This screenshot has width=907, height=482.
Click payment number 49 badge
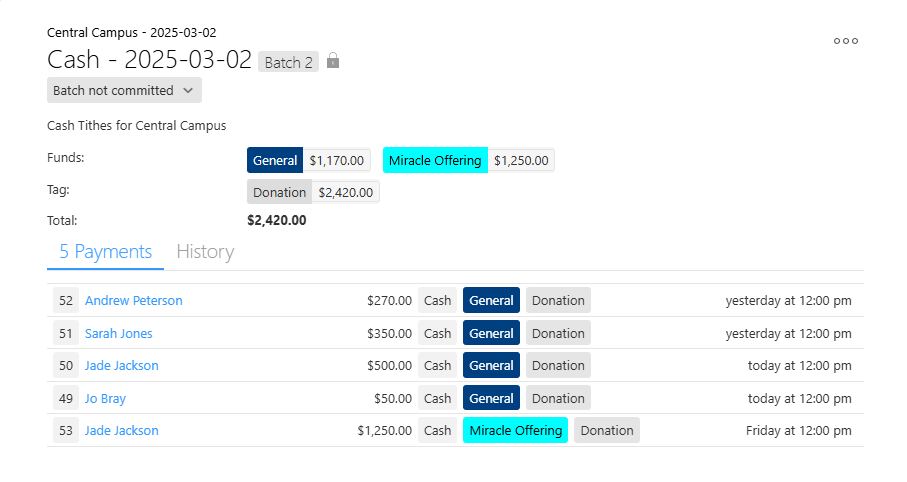(66, 399)
